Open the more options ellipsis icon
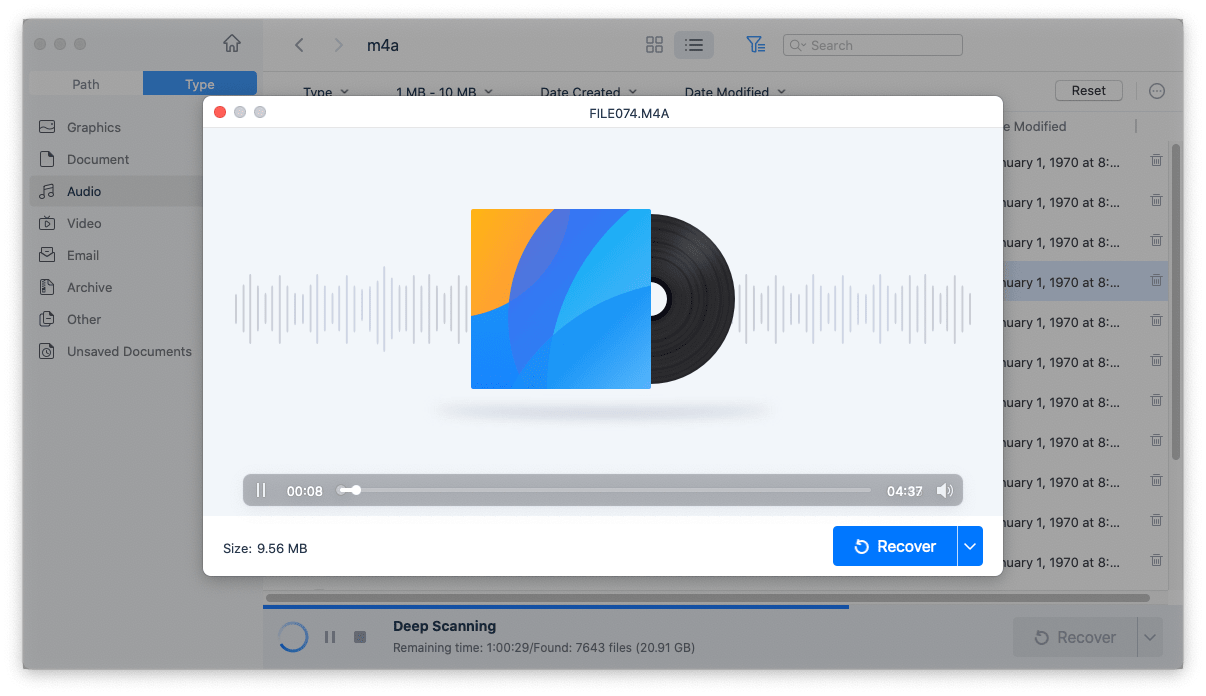1206x696 pixels. pyautogui.click(x=1157, y=91)
